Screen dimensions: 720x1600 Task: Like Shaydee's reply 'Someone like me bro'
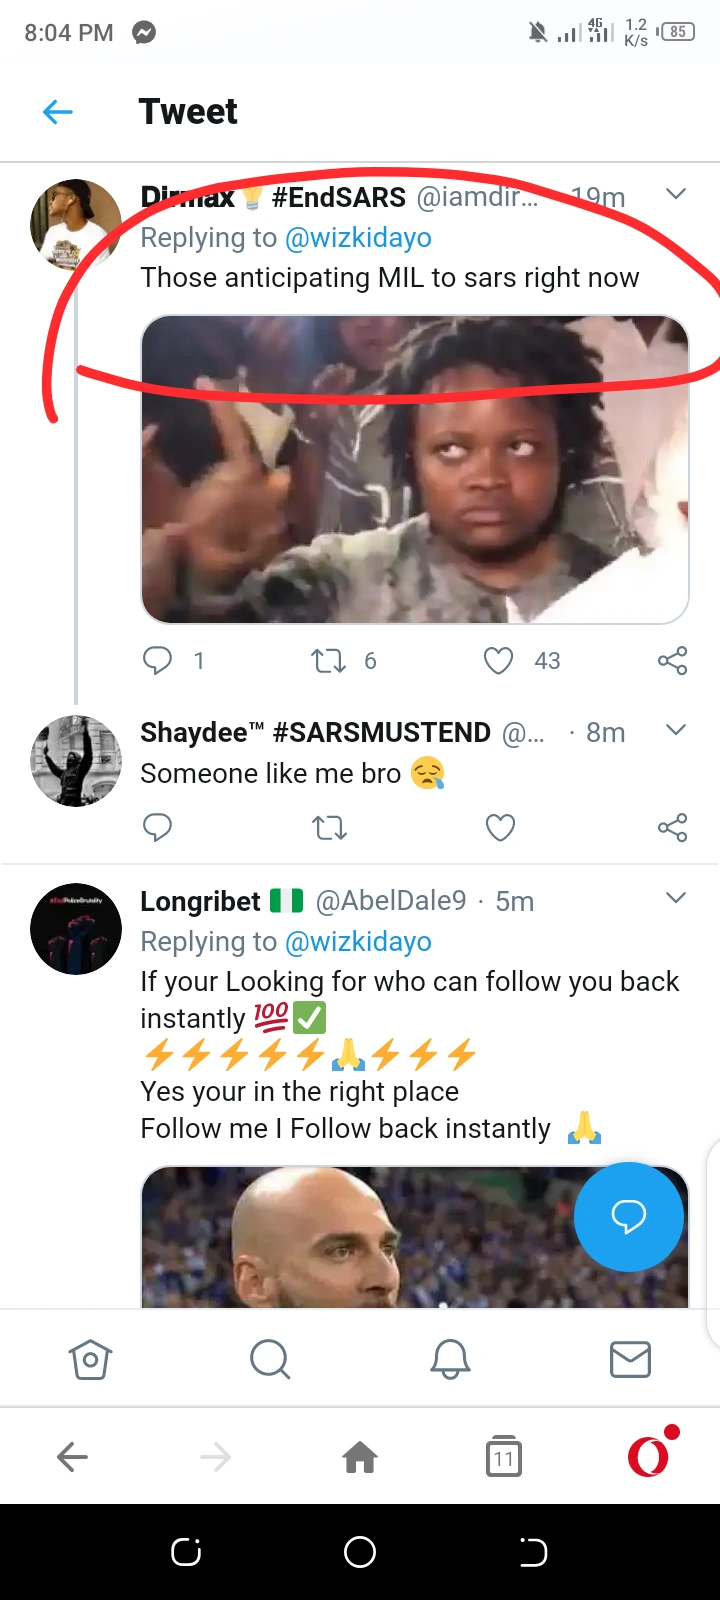pyautogui.click(x=500, y=828)
